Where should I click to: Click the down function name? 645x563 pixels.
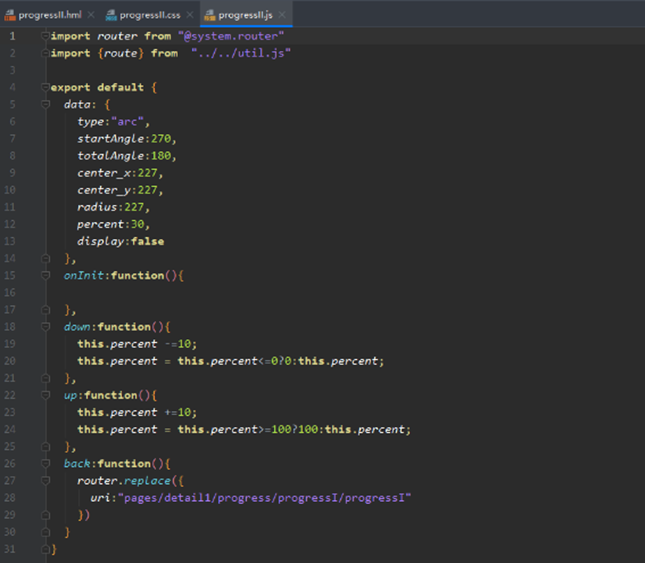(77, 327)
